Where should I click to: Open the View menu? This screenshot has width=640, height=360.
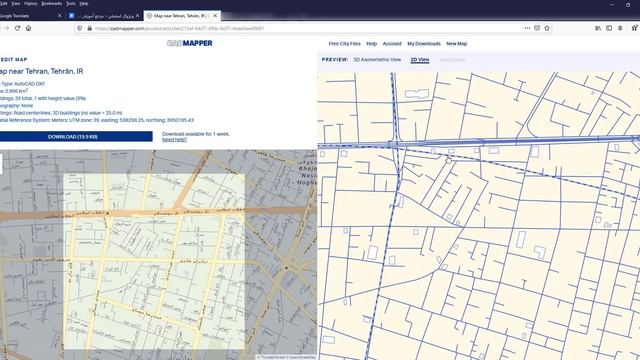click(x=16, y=3)
